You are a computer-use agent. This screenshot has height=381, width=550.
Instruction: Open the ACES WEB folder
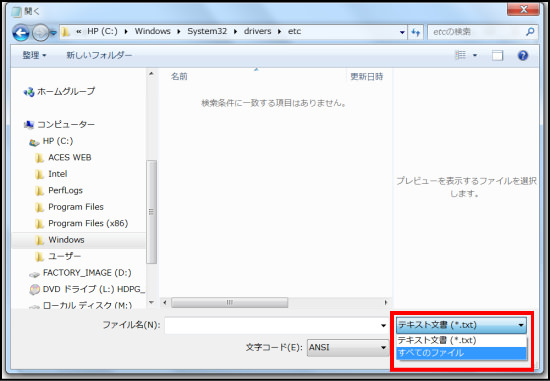[69, 158]
